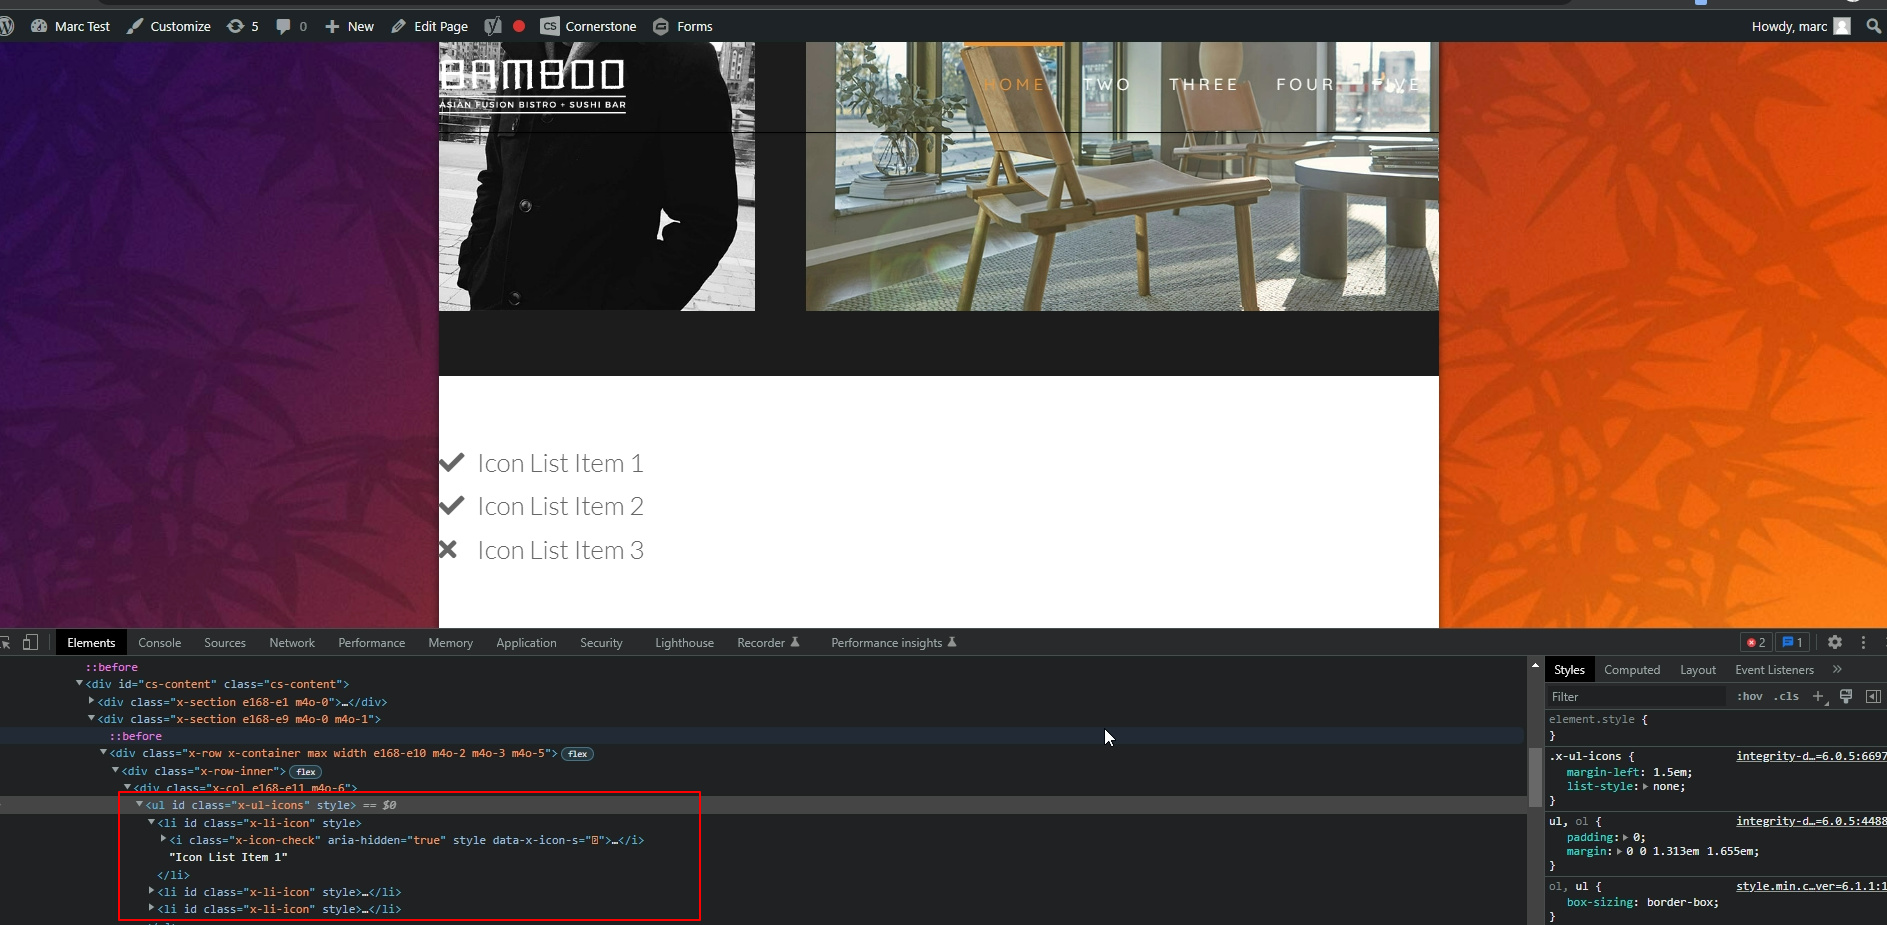Switch to the Console tab
The height and width of the screenshot is (925, 1887).
pyautogui.click(x=159, y=643)
